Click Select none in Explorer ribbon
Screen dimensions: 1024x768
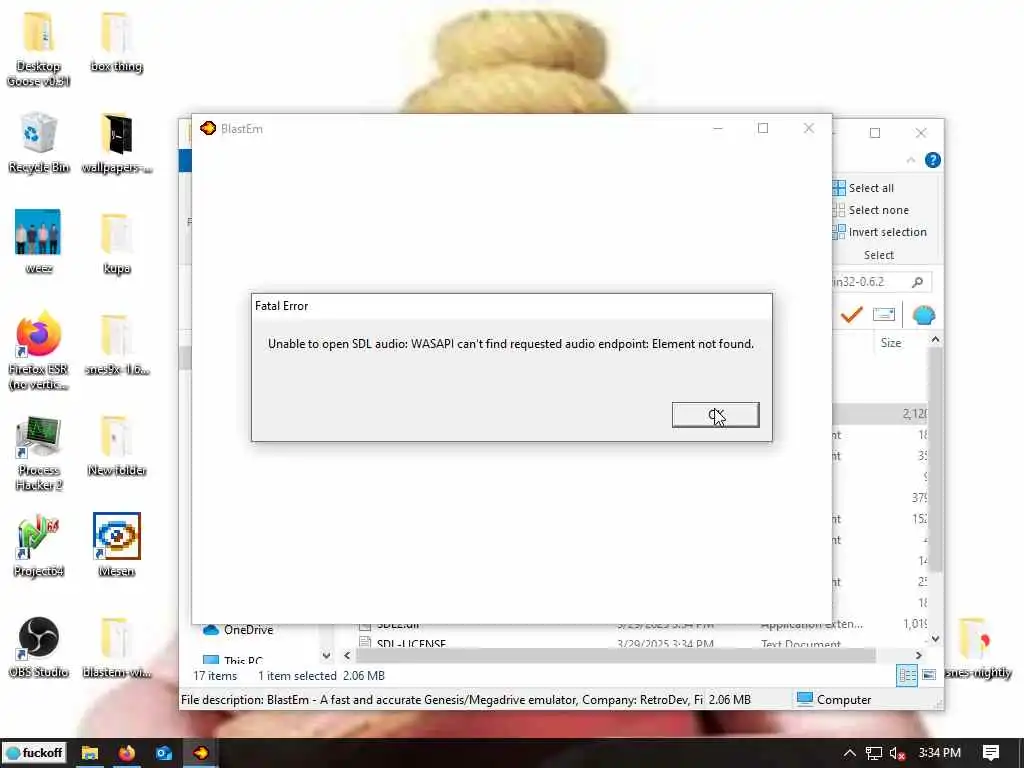point(871,210)
